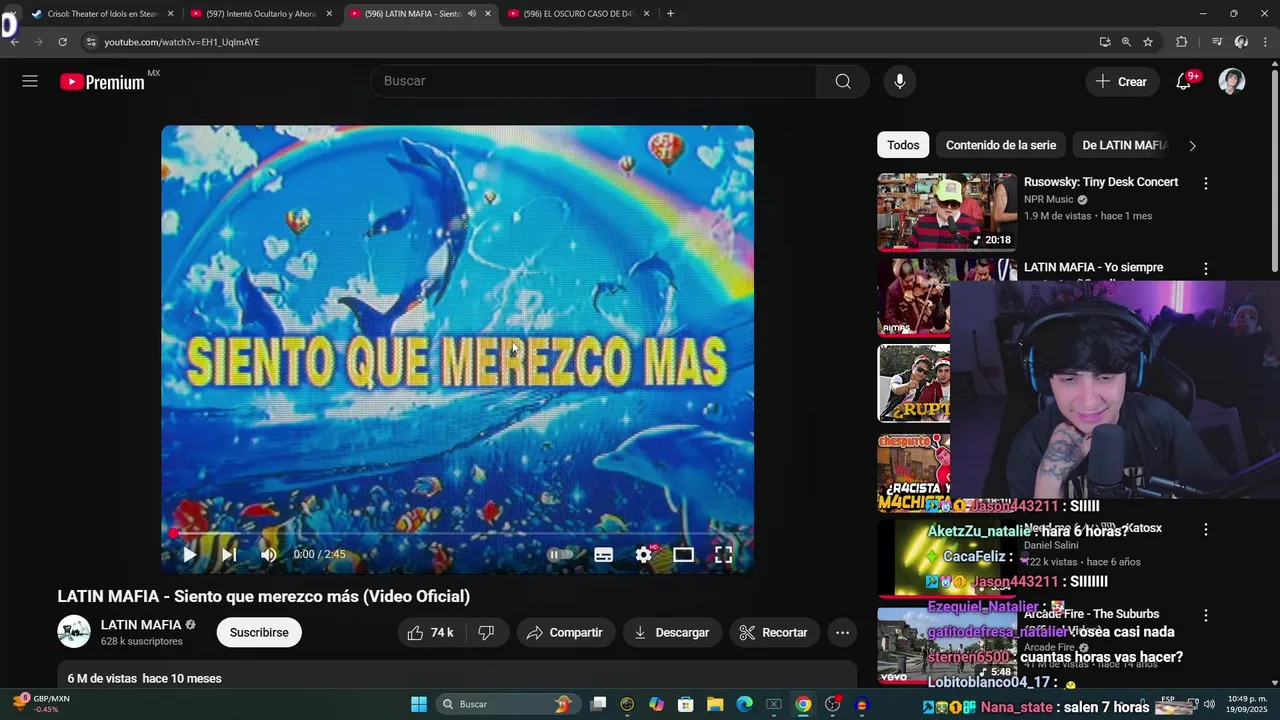
Task: Open File Explorer from taskbar
Action: pos(715,704)
